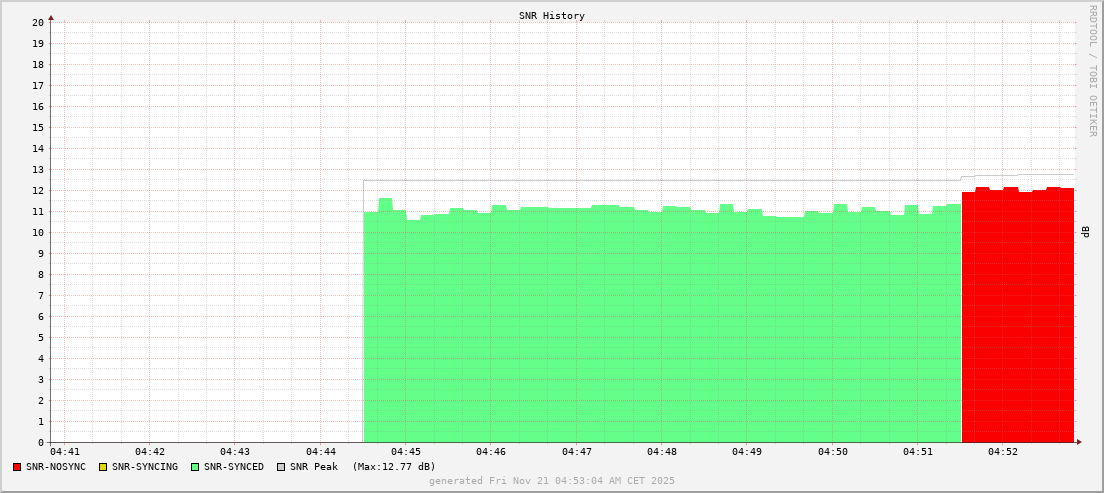Viewport: 1104px width, 493px height.
Task: Click the Y-axis arrow above 20
Action: pos(51,17)
